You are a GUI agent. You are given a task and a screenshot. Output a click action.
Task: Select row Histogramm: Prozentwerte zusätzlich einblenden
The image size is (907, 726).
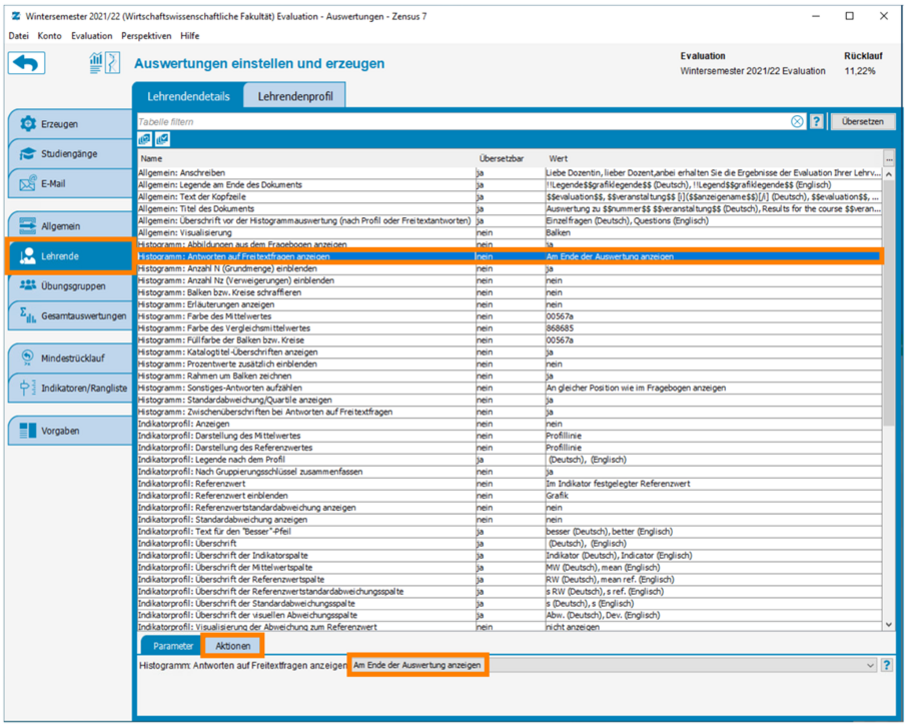pos(510,364)
